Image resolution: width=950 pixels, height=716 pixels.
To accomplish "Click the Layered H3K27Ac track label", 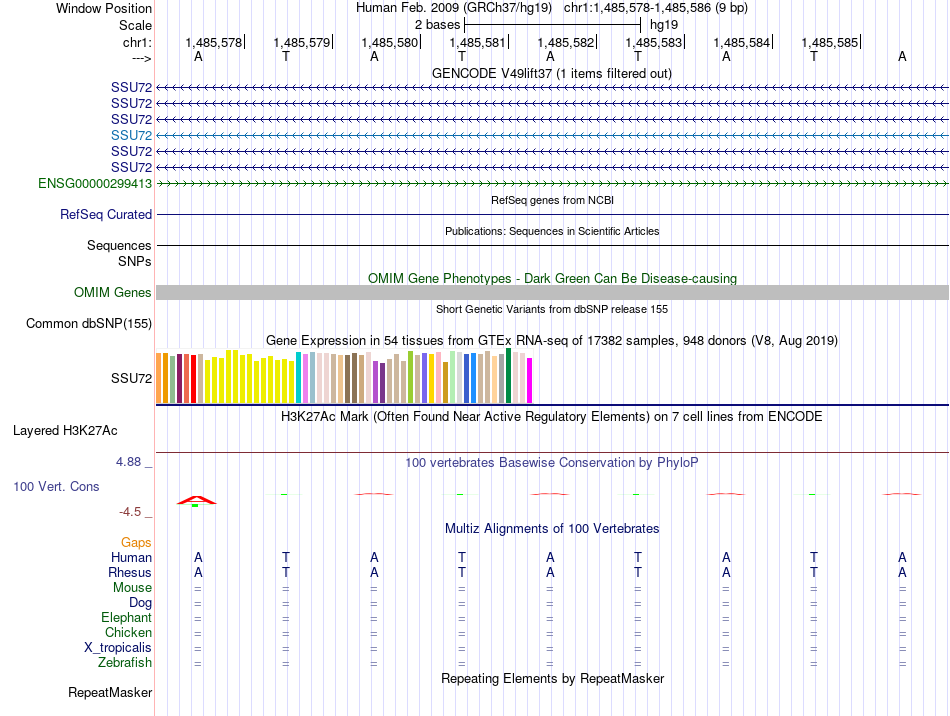I will [65, 431].
